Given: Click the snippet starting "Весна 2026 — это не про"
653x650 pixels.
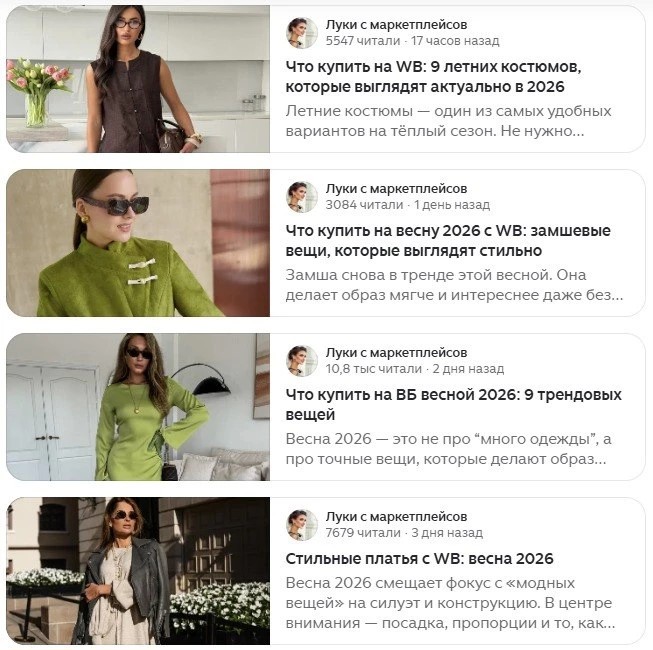Looking at the screenshot, I should 447,449.
